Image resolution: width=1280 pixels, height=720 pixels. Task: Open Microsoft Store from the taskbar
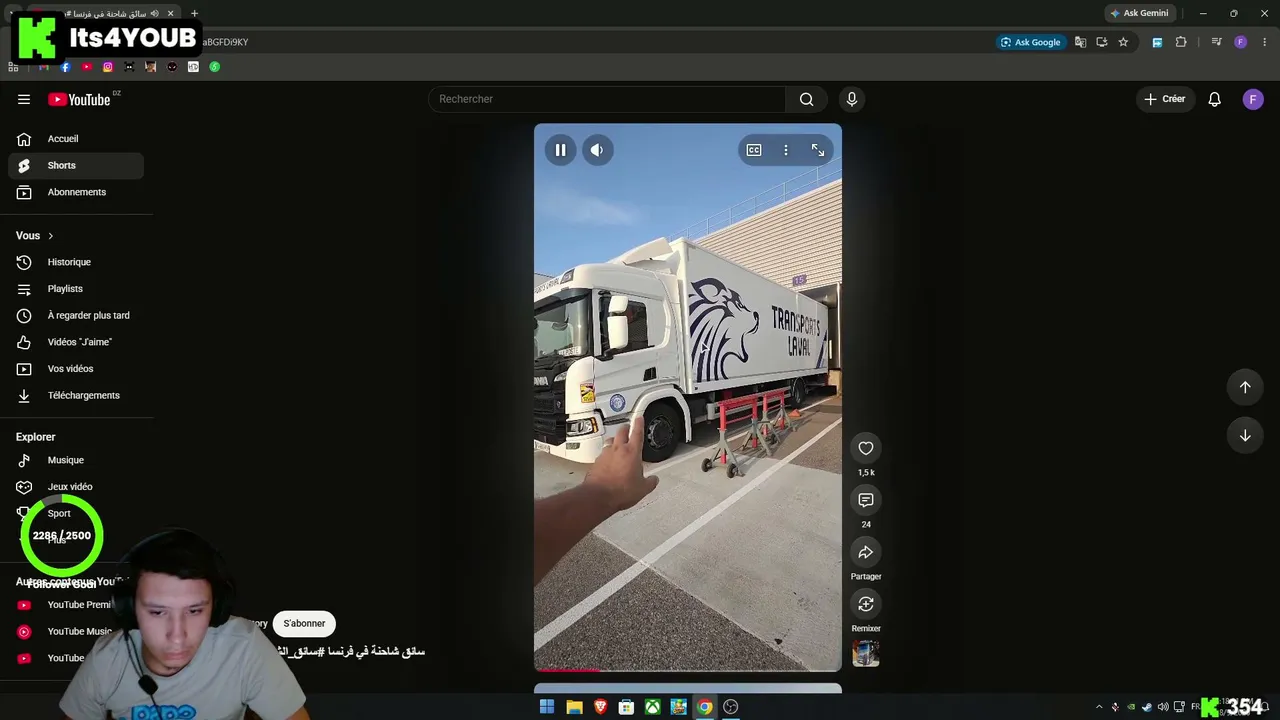pos(626,707)
